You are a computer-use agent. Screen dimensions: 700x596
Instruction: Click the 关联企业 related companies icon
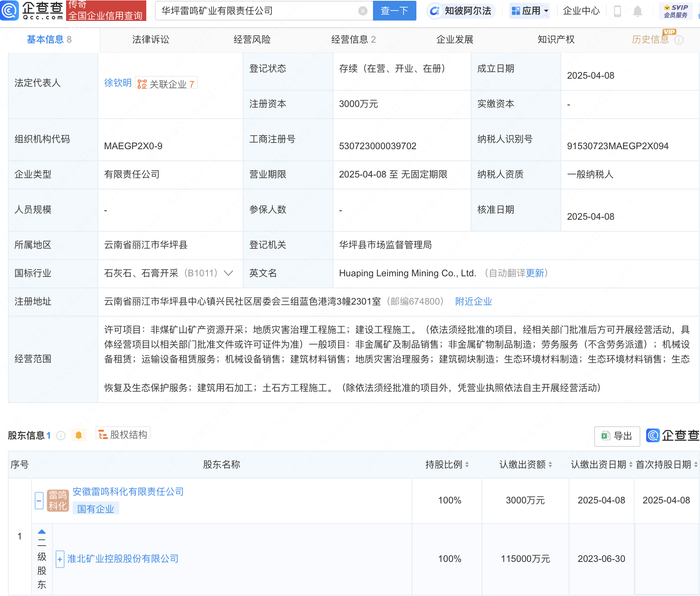(142, 84)
